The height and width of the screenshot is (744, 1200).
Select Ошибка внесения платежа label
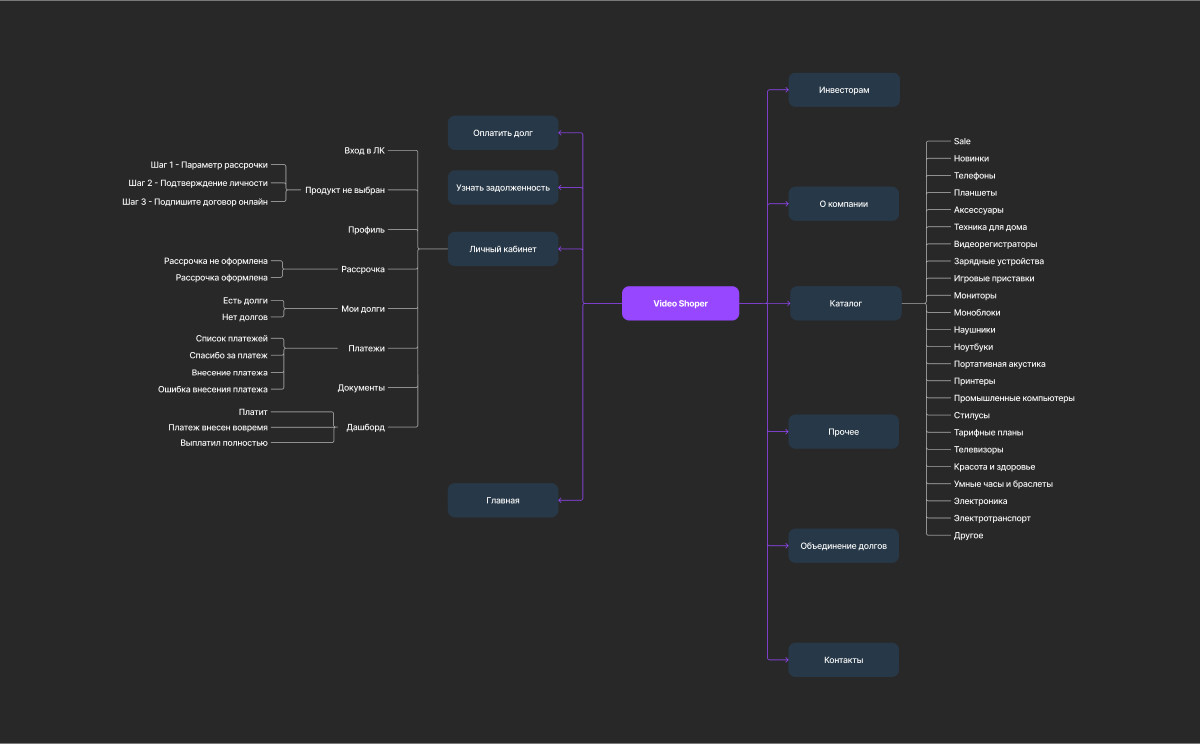(213, 390)
